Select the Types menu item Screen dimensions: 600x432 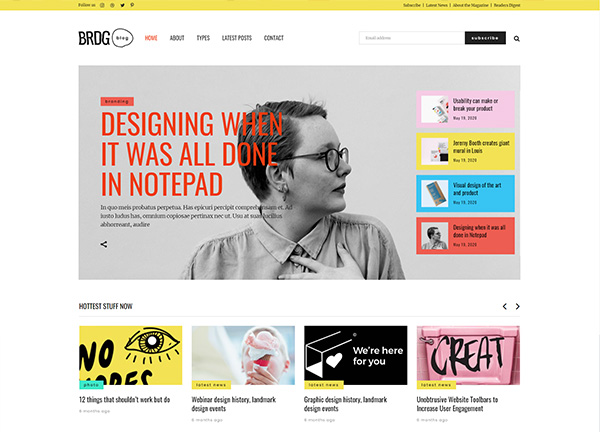pyautogui.click(x=203, y=38)
